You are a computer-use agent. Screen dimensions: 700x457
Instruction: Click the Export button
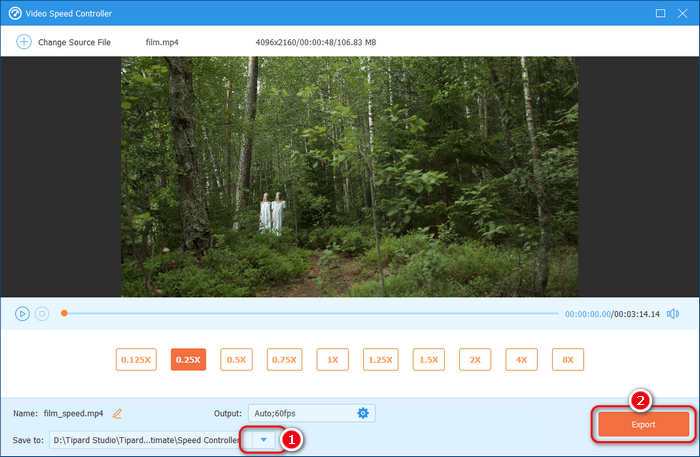[642, 424]
